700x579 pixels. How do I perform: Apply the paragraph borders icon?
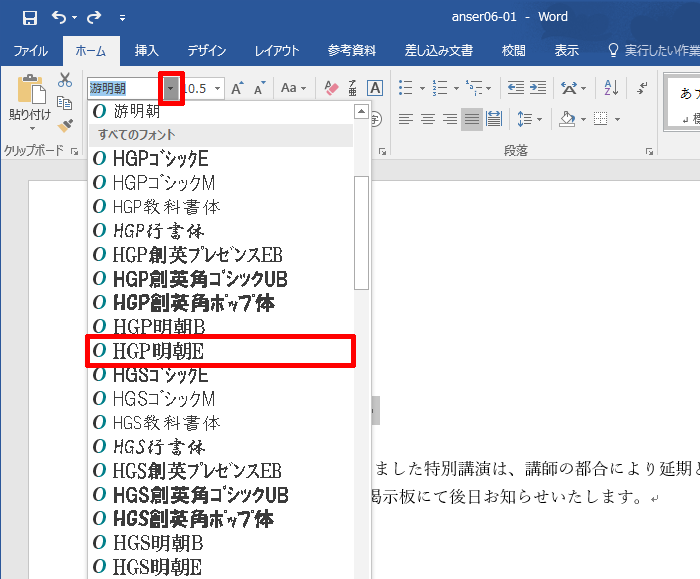(601, 119)
